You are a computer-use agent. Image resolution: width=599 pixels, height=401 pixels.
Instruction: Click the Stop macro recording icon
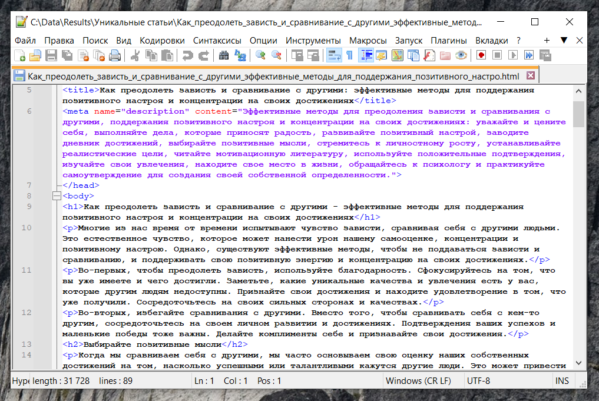(497, 56)
